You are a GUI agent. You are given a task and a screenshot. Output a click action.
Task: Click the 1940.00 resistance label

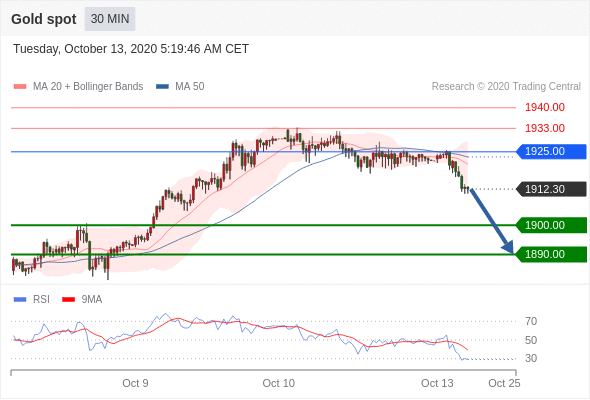[x=544, y=108]
